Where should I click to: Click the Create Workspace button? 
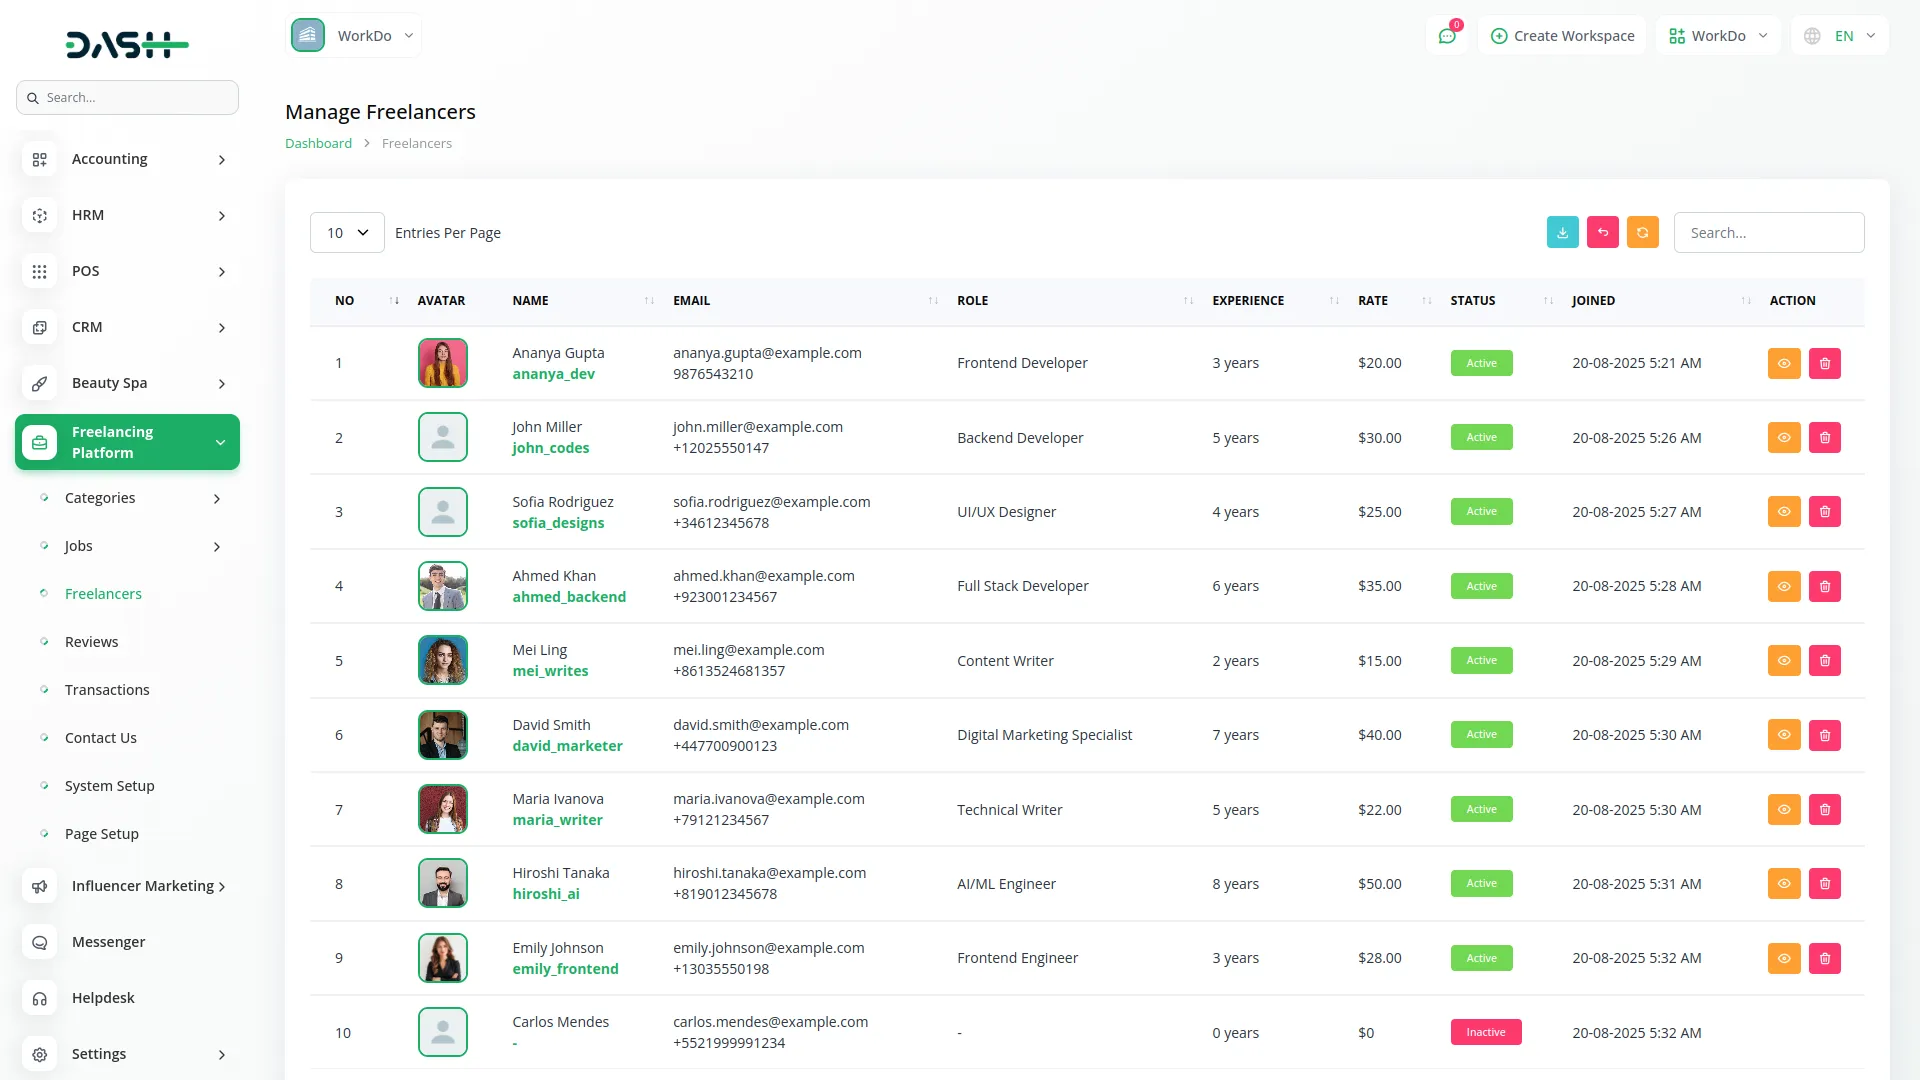pos(1562,35)
